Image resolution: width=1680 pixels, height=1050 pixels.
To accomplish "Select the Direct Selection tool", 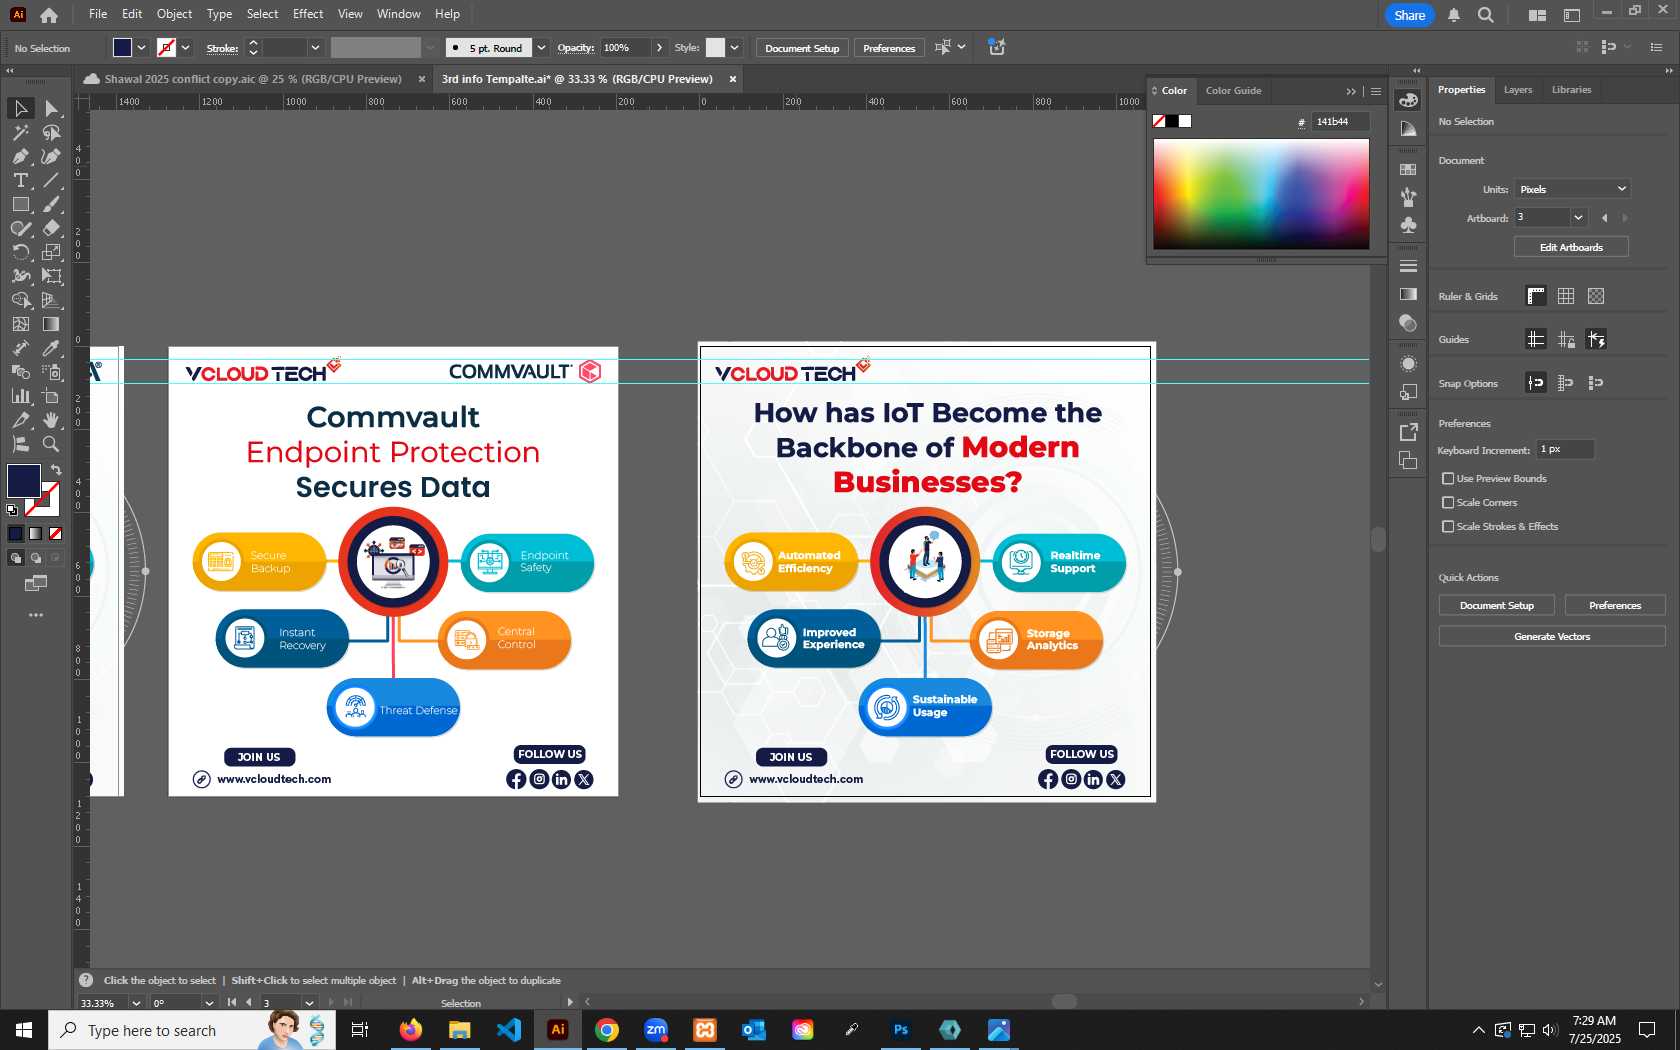I will [51, 108].
